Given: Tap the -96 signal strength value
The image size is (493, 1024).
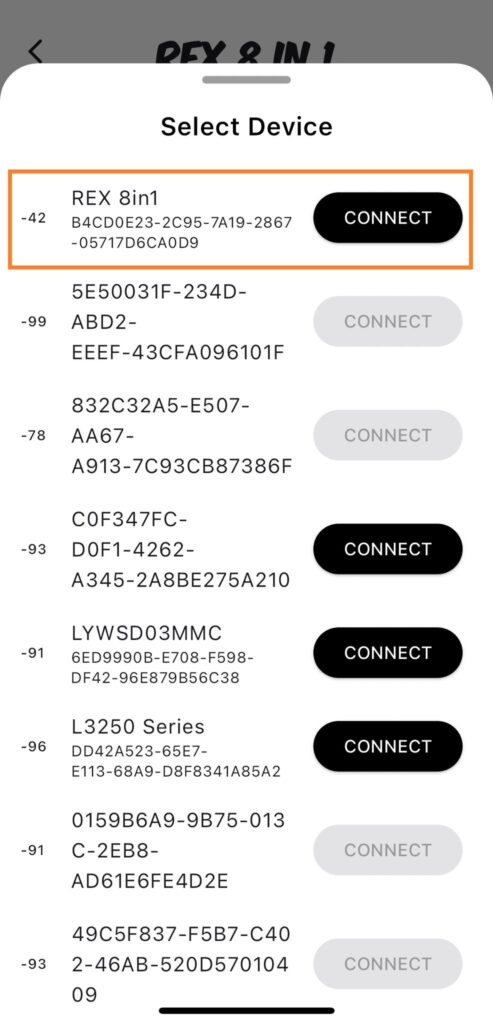Looking at the screenshot, I should (x=33, y=746).
